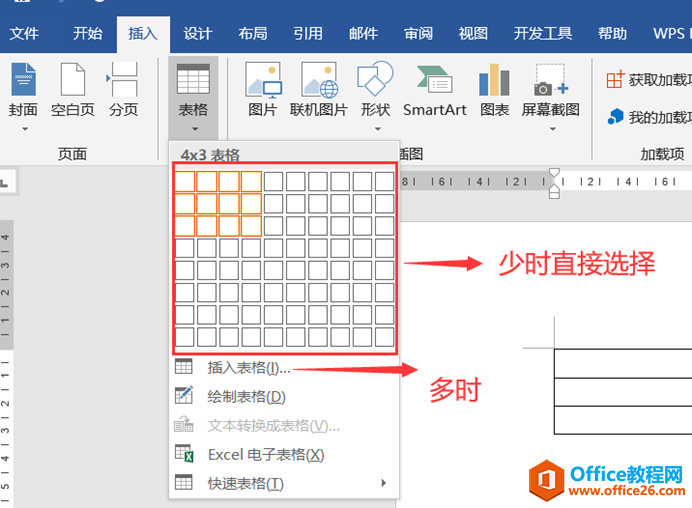Click the 形状 shapes icon
Viewport: 692px width, 508px height.
pyautogui.click(x=375, y=79)
